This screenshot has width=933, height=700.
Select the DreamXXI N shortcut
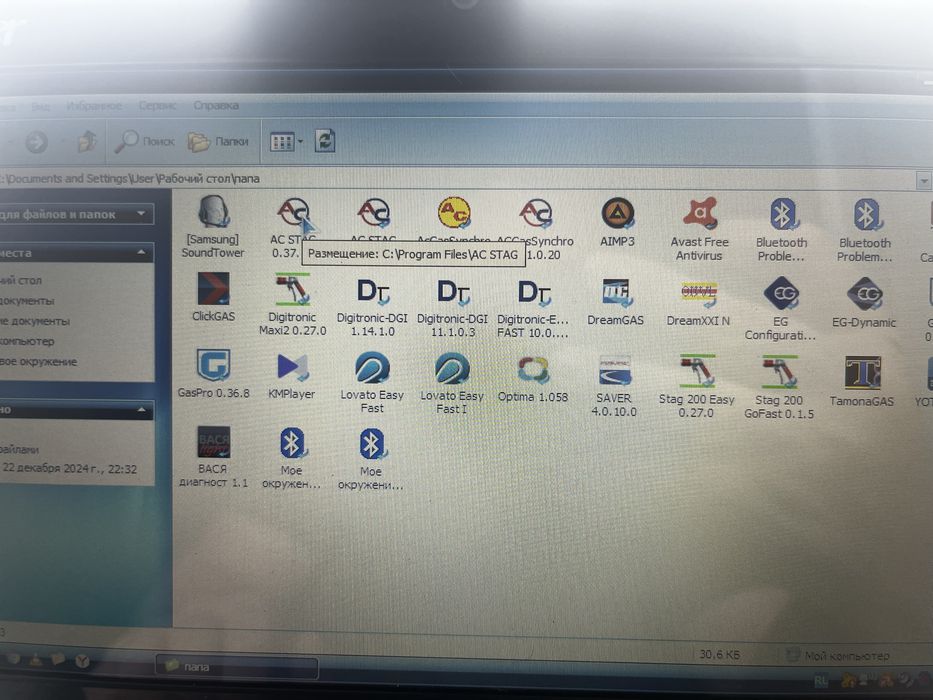pyautogui.click(x=698, y=302)
